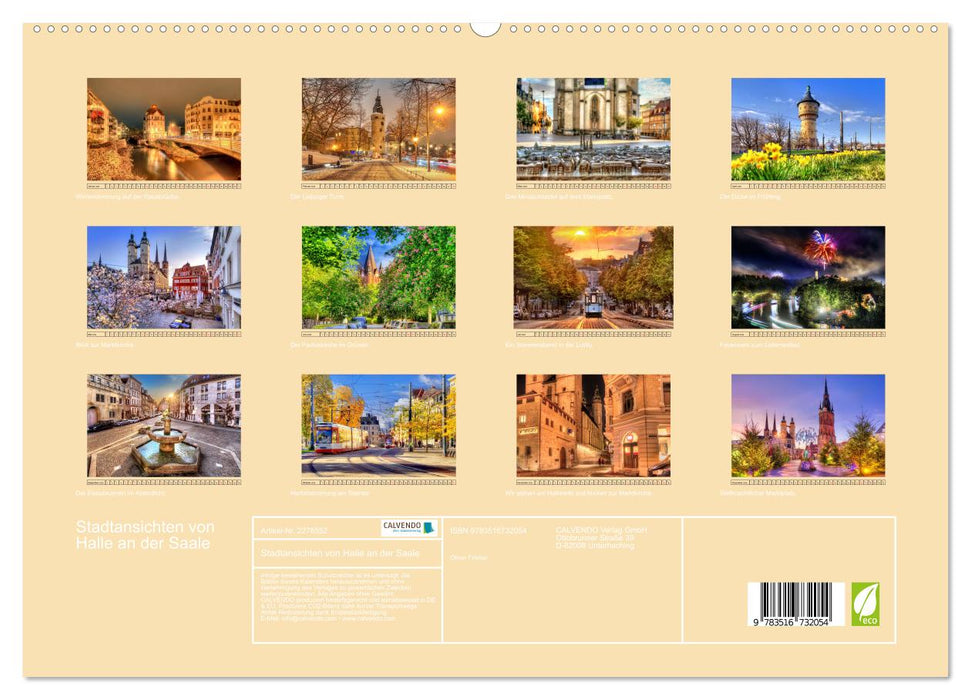Viewport: 971px width, 700px height.
Task: Click the mini date strip above the winter river photo
Action: [163, 184]
